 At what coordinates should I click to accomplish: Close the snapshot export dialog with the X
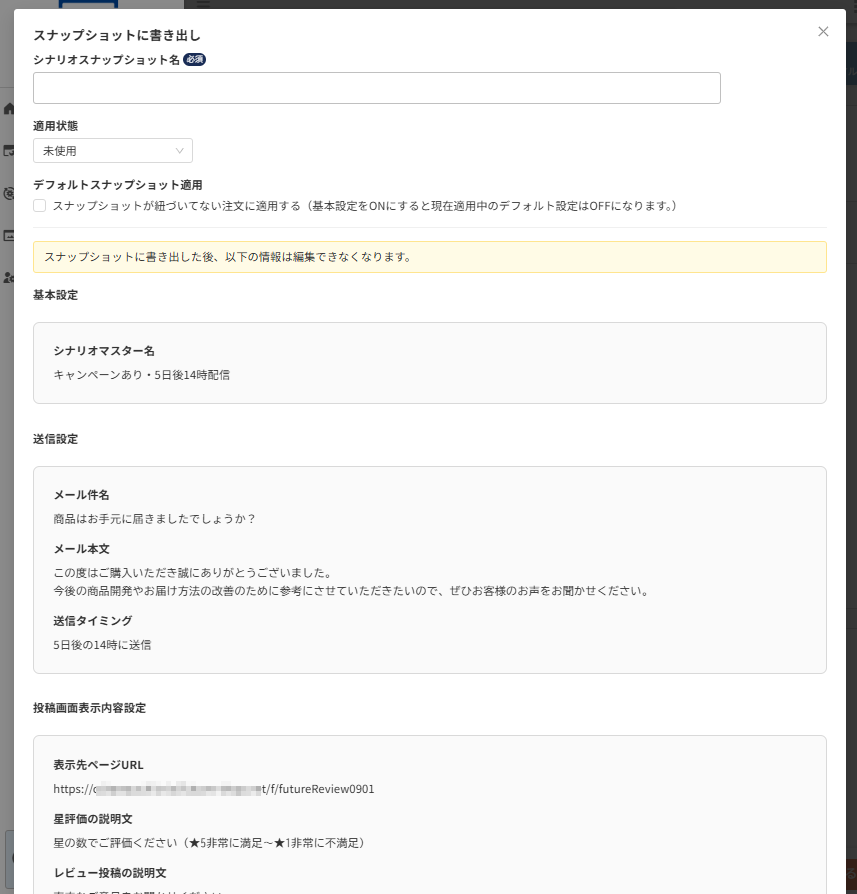[823, 31]
